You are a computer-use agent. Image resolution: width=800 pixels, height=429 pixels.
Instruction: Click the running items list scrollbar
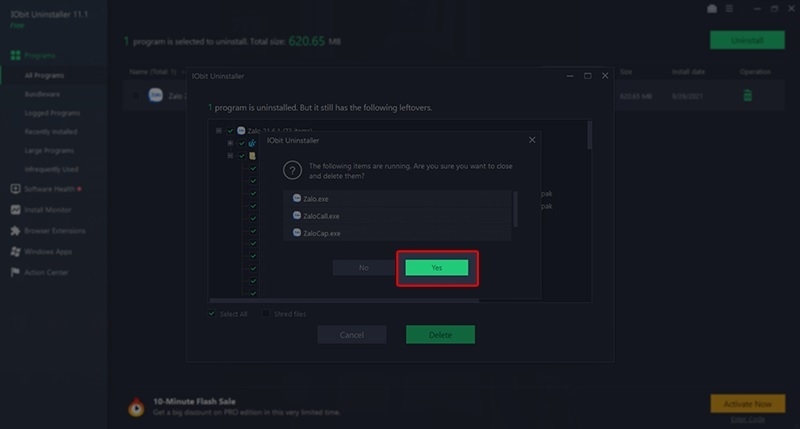pos(515,210)
